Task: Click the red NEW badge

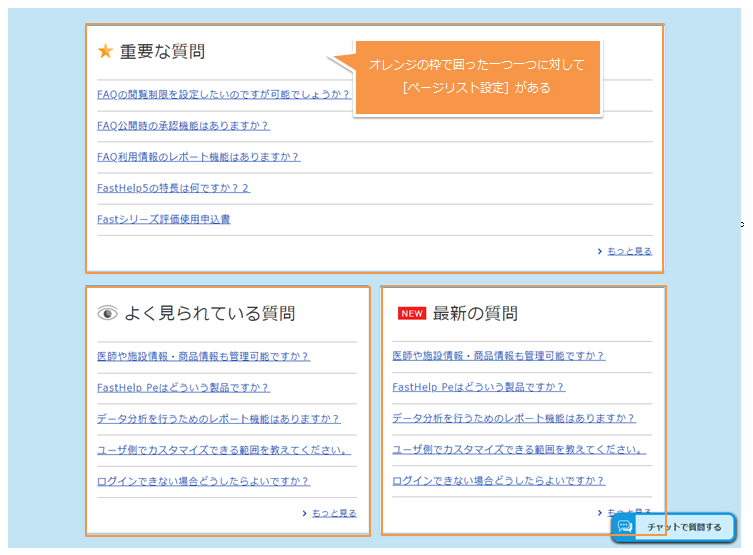Action: point(411,313)
